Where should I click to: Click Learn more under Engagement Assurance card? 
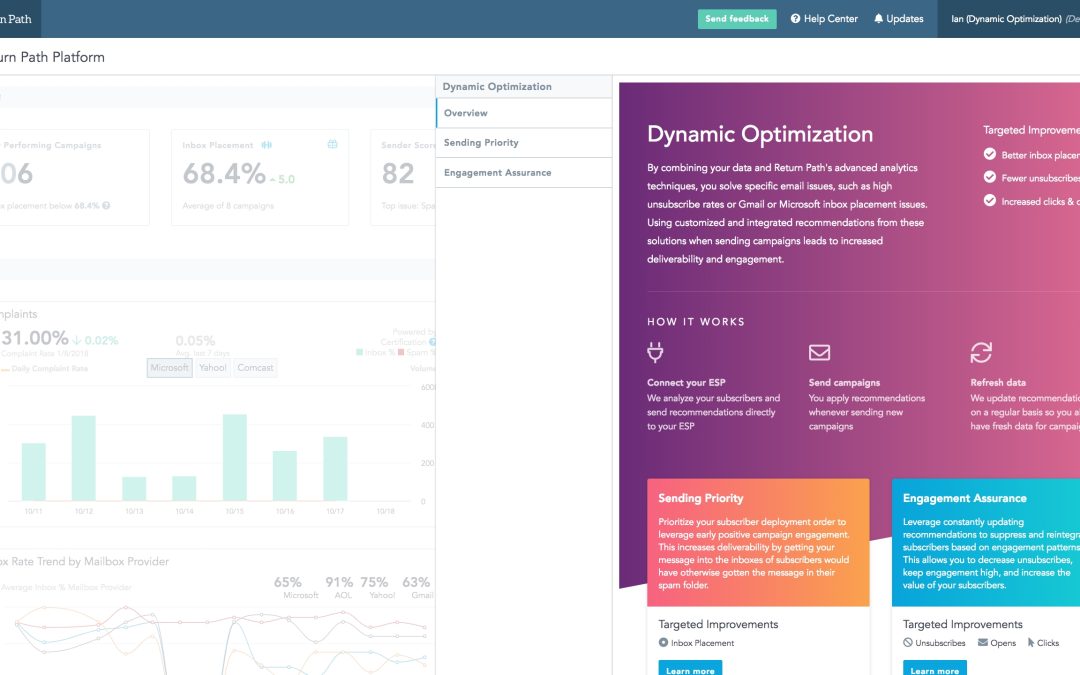click(935, 669)
